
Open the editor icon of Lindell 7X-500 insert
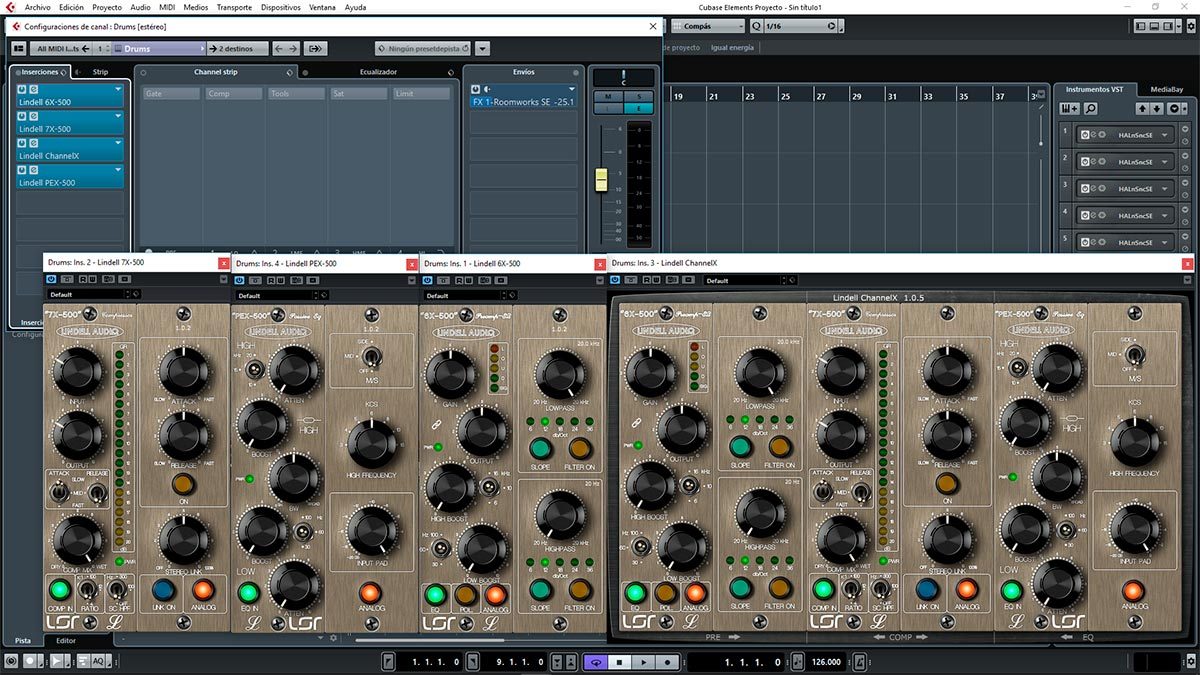point(32,117)
